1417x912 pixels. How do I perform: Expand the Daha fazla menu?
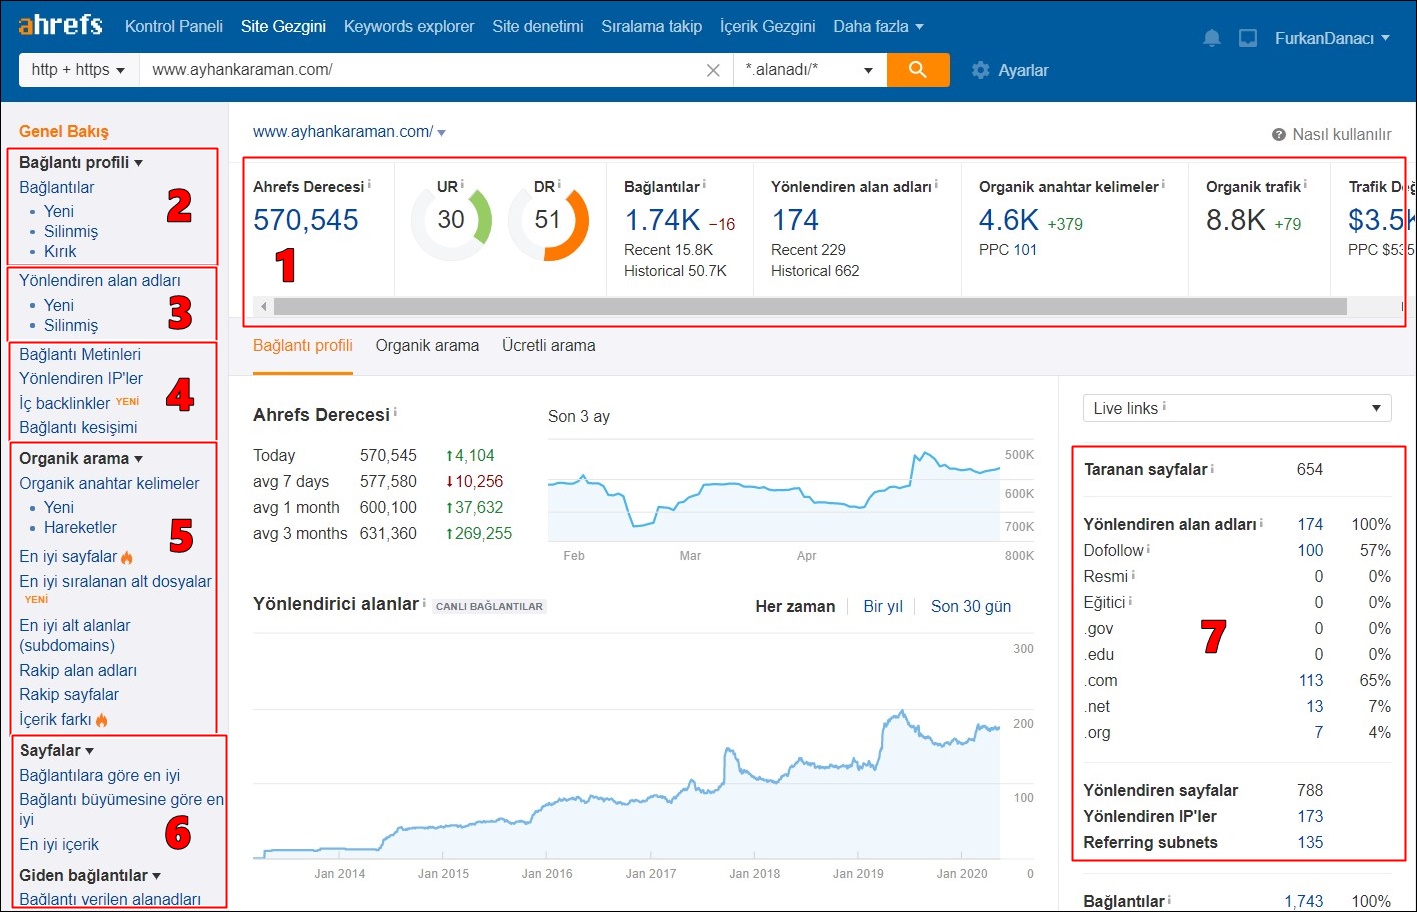[x=878, y=26]
